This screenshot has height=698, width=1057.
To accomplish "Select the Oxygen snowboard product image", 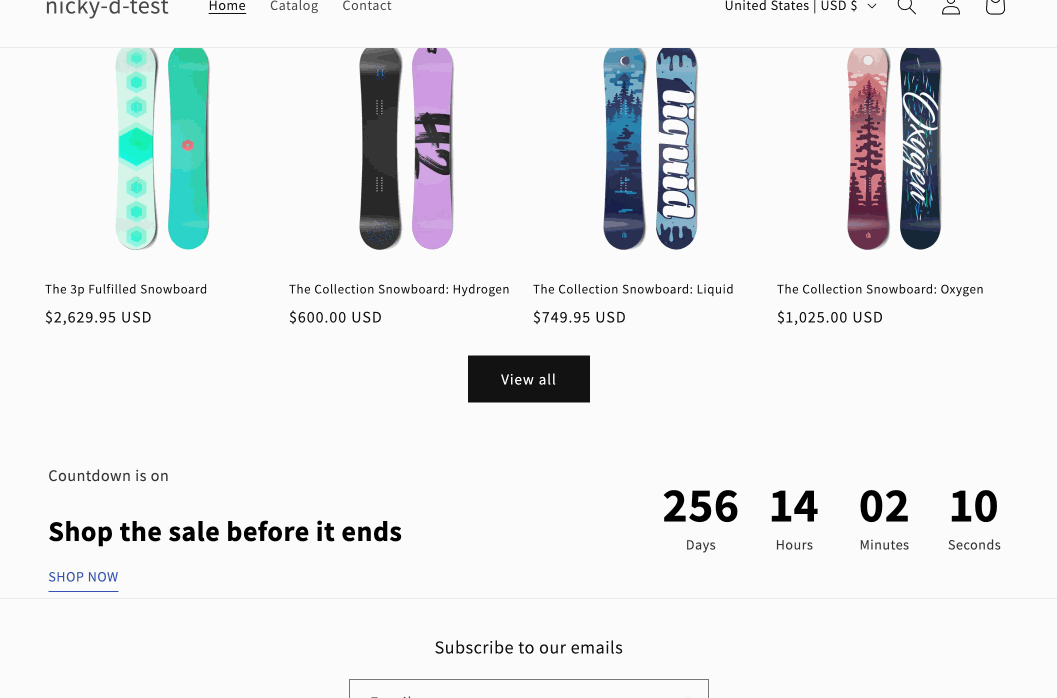I will coord(894,147).
